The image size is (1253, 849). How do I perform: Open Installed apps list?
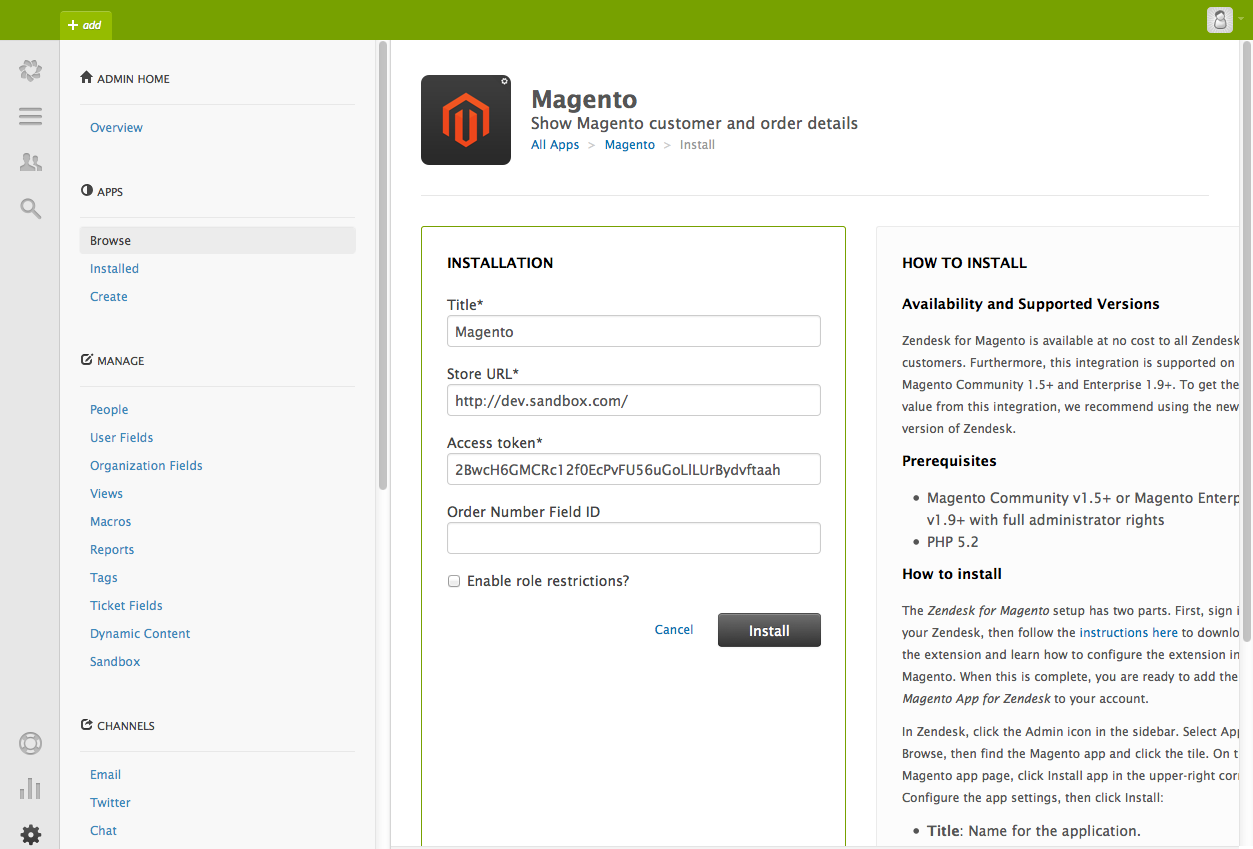pos(114,269)
